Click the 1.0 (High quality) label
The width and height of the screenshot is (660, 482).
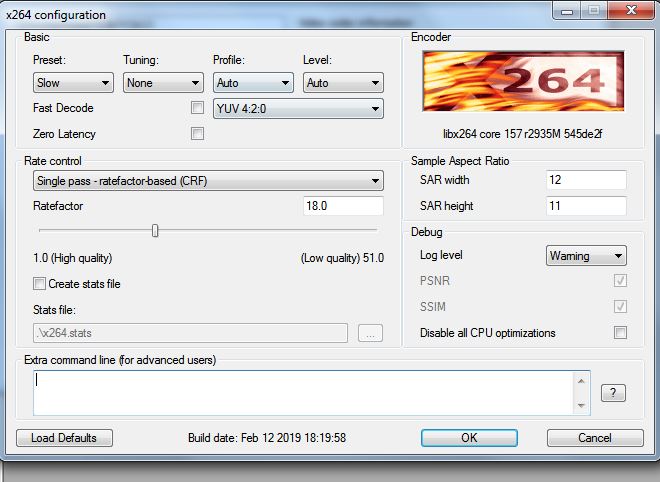tap(72, 258)
